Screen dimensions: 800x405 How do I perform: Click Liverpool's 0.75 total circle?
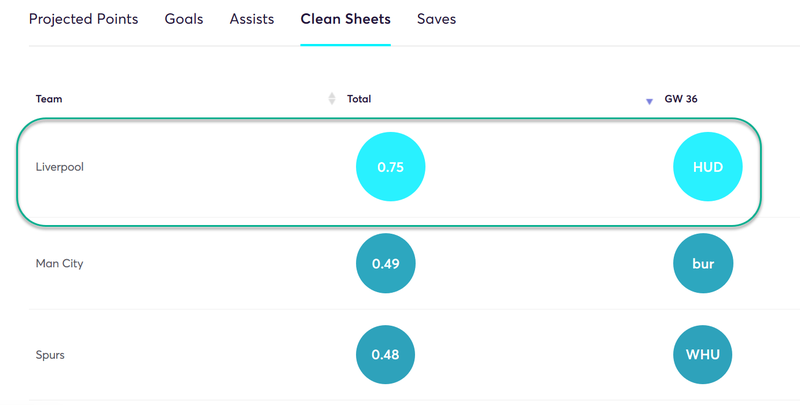390,167
